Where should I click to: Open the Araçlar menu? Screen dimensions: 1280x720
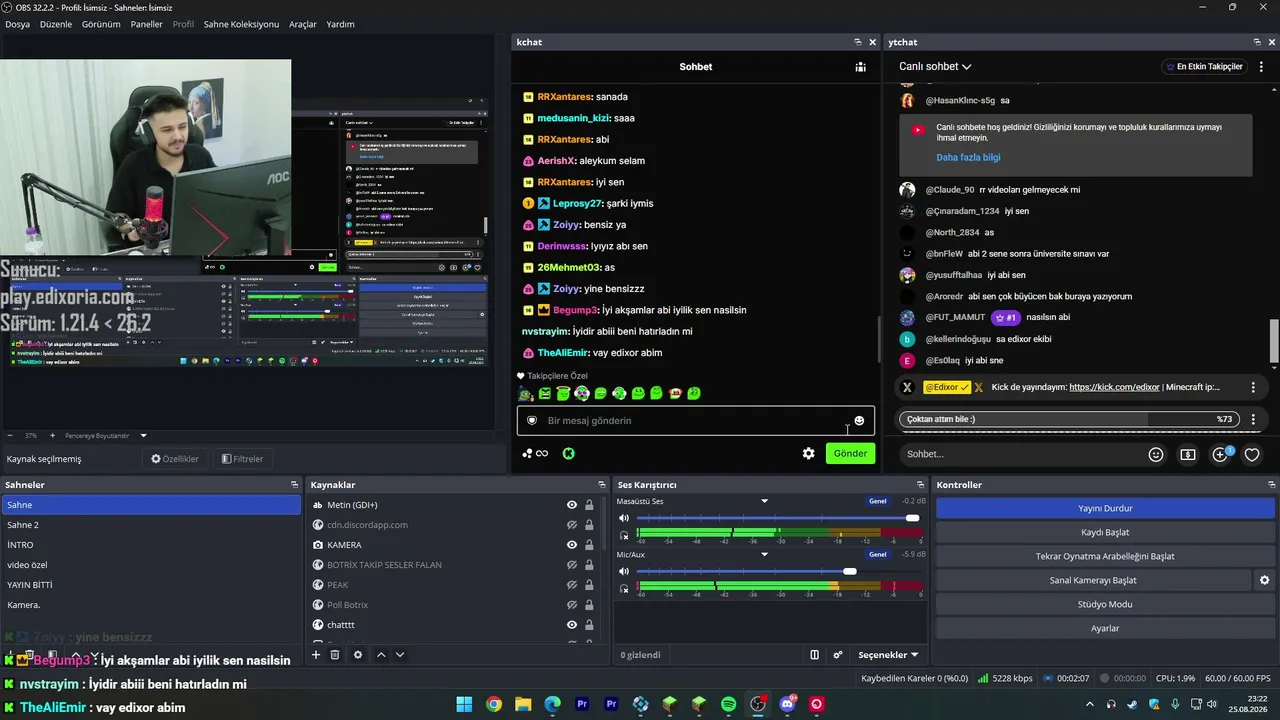(x=303, y=24)
